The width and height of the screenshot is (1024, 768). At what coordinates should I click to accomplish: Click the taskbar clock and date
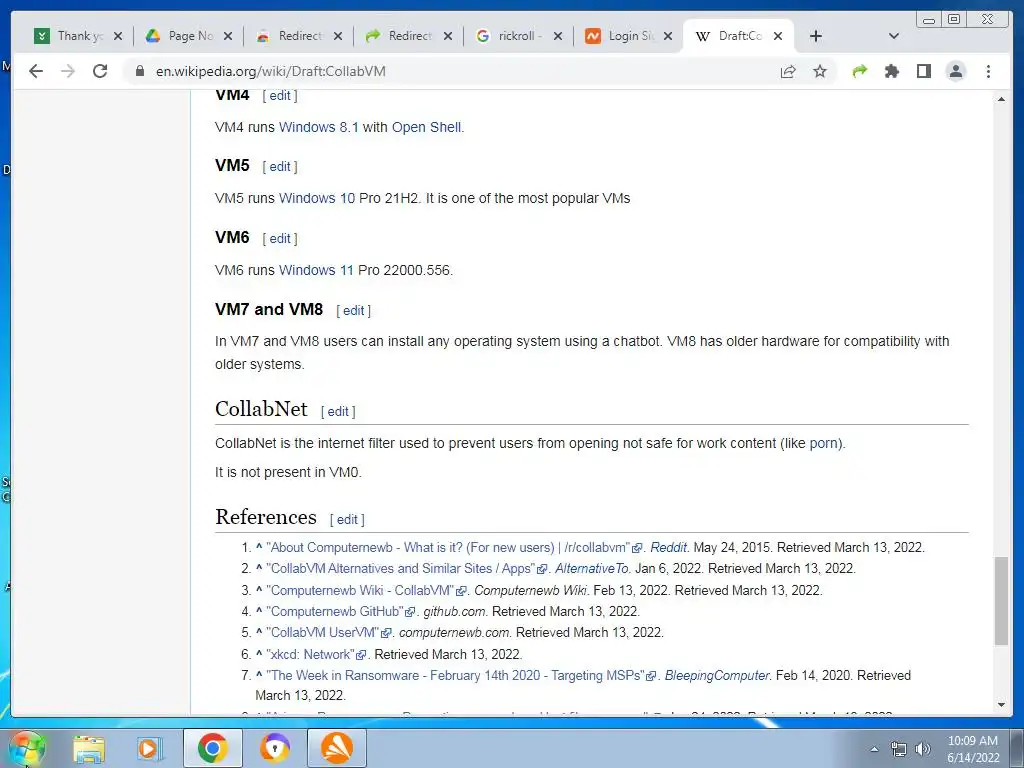[x=973, y=749]
